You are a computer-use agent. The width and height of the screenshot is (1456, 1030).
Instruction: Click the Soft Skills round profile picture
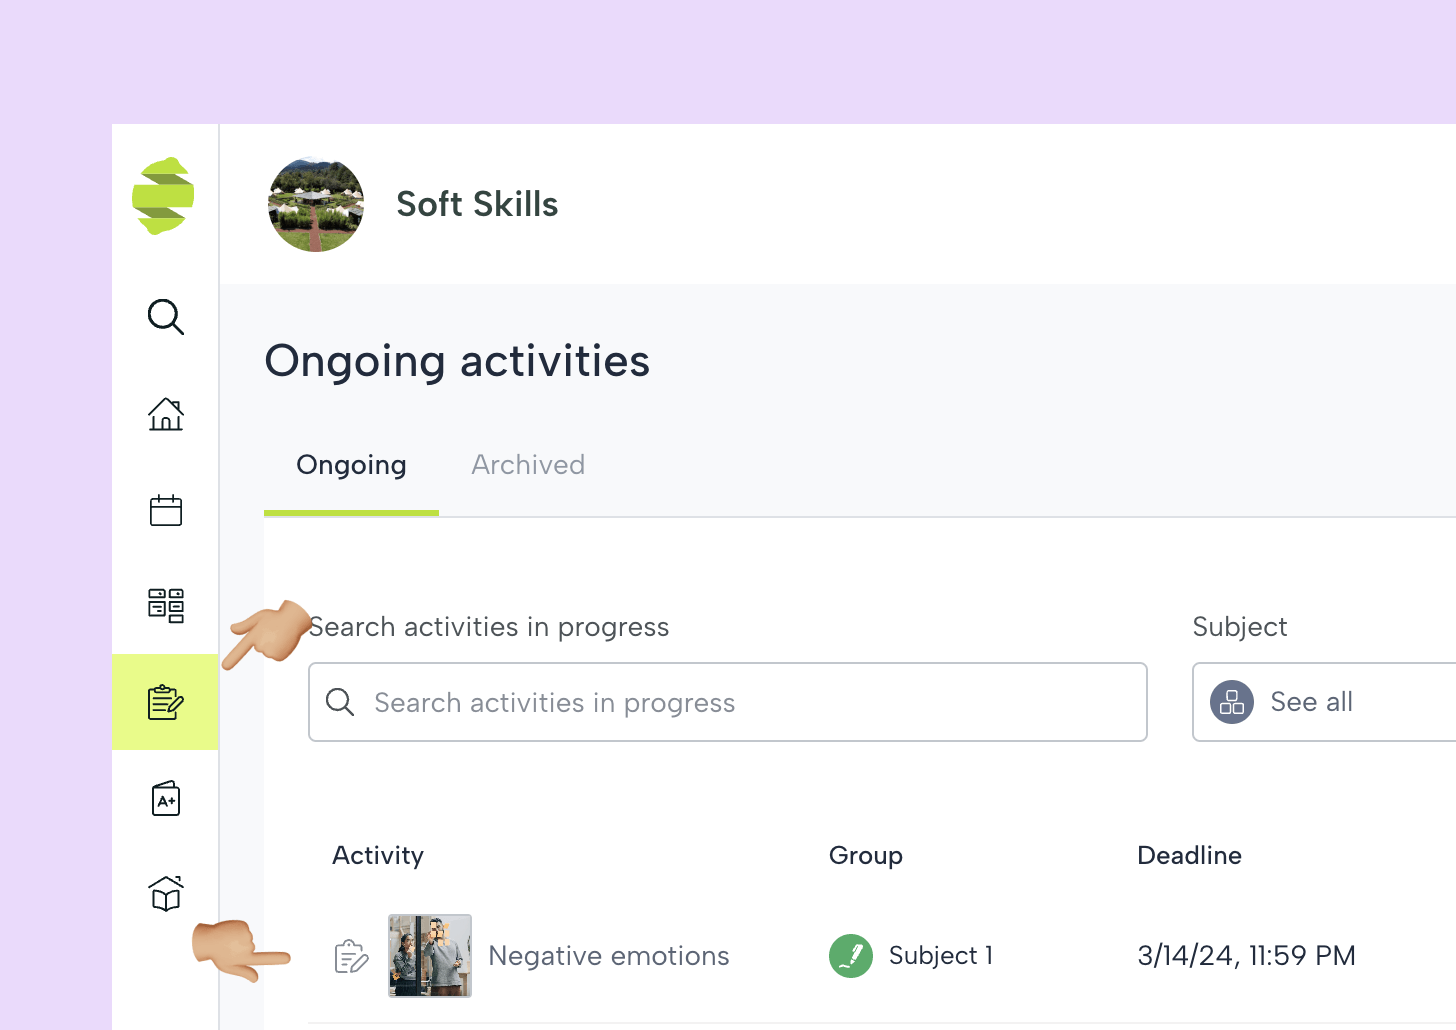(x=316, y=204)
